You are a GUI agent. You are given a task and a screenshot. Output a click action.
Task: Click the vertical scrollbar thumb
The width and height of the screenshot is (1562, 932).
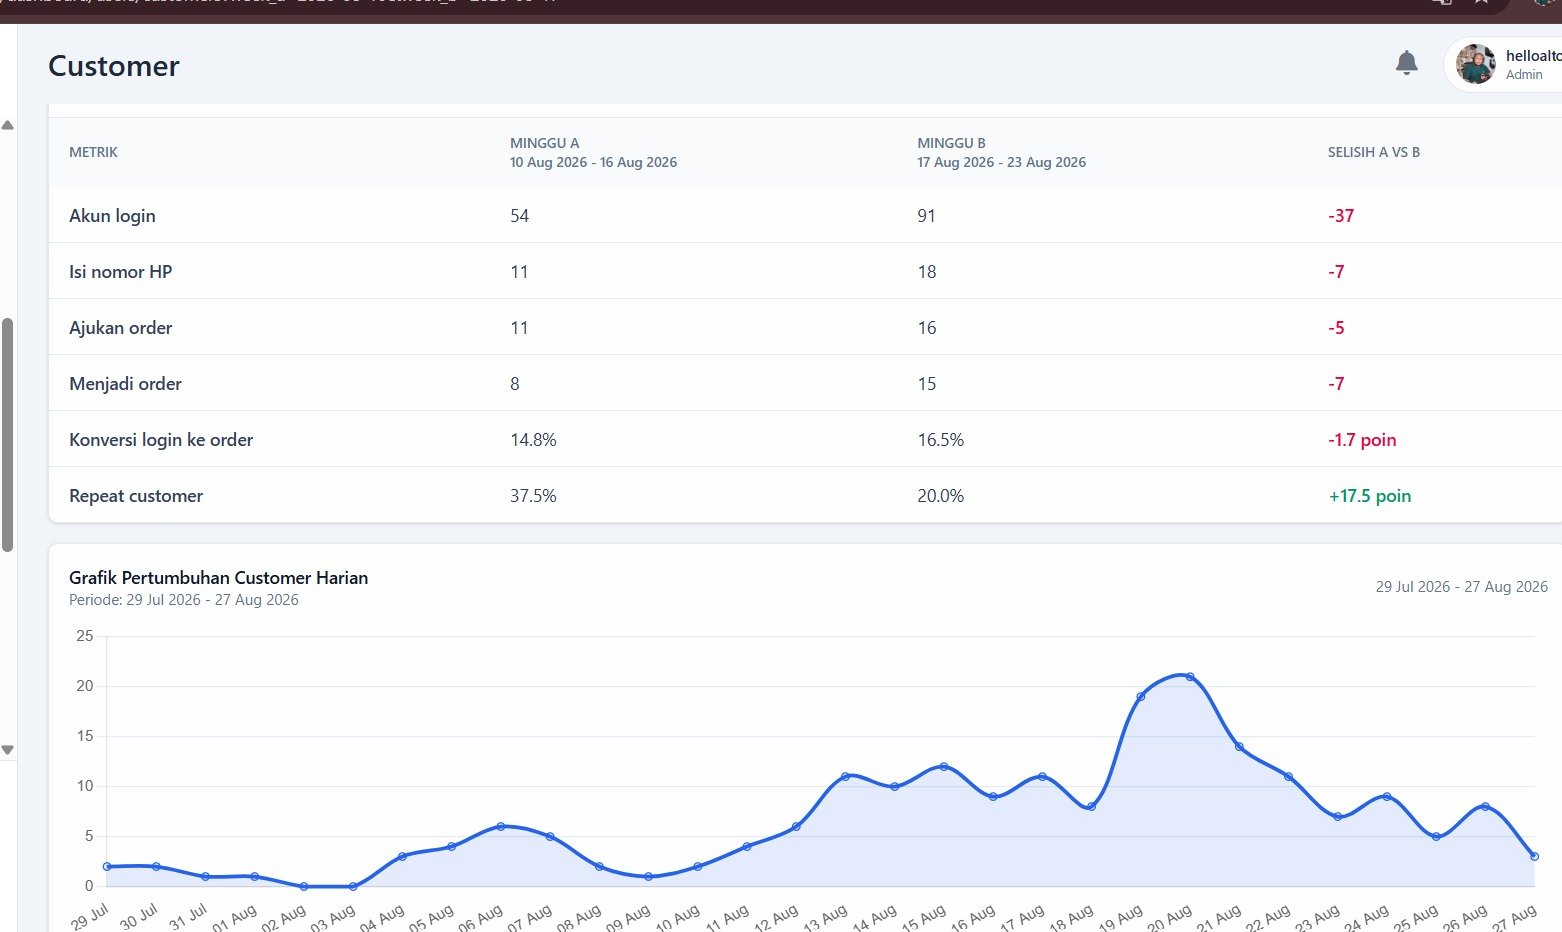(x=7, y=435)
